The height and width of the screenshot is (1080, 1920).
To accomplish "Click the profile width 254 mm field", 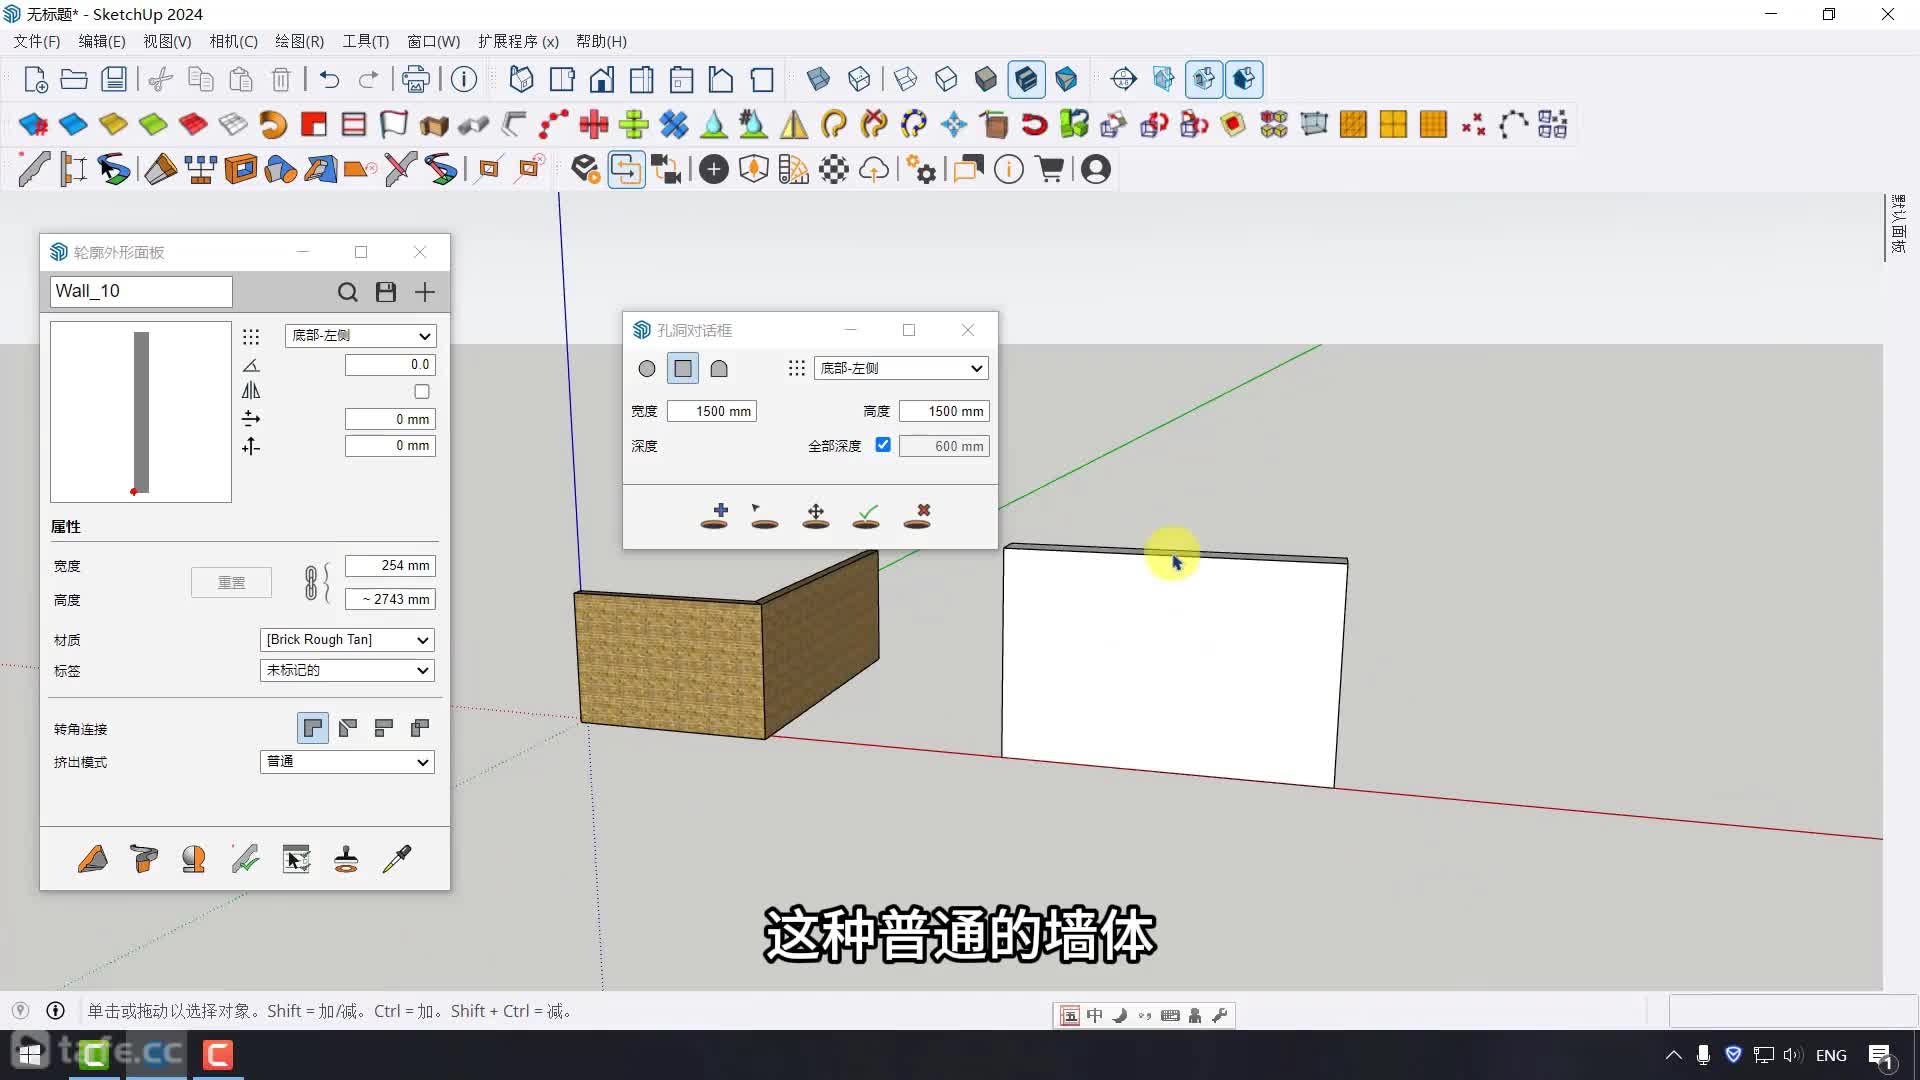I will (x=390, y=566).
